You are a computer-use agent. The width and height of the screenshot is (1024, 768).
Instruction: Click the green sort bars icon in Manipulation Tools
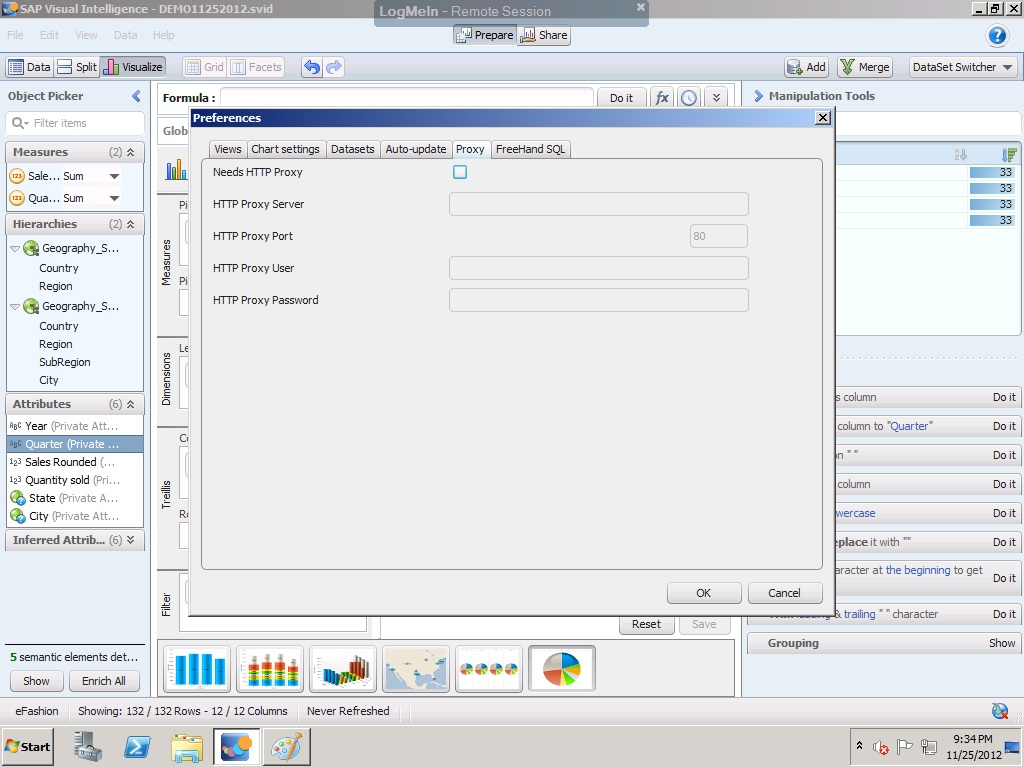tap(1009, 155)
